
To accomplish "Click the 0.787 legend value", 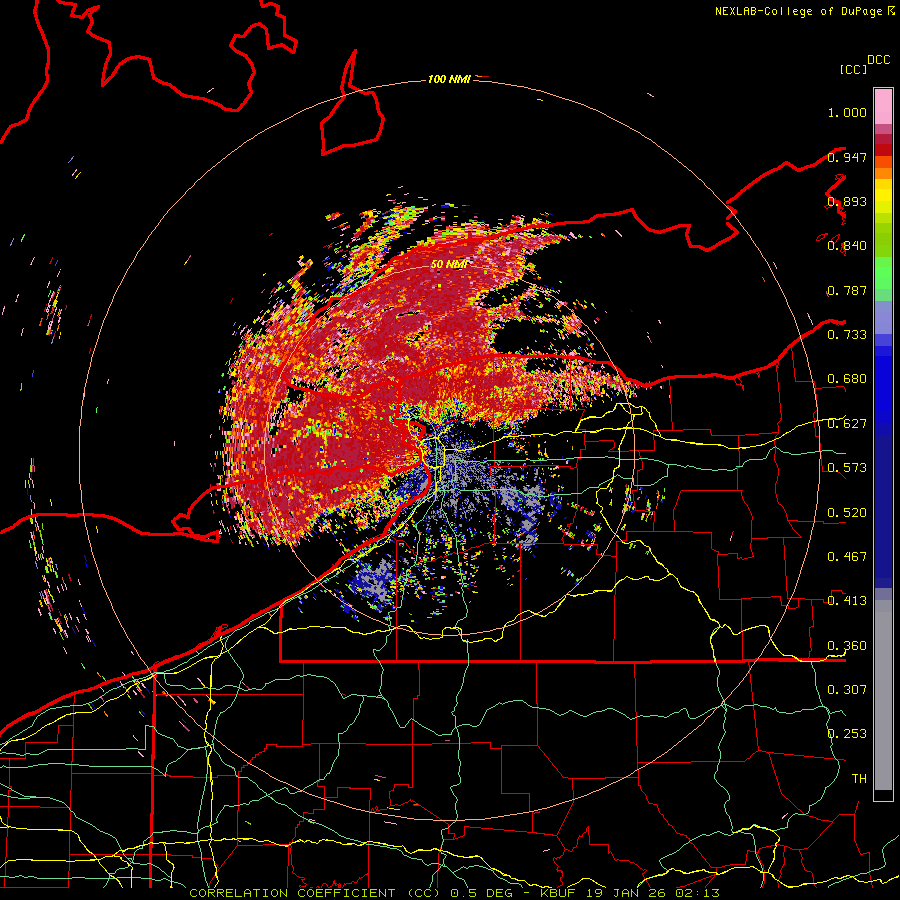I will pyautogui.click(x=847, y=290).
